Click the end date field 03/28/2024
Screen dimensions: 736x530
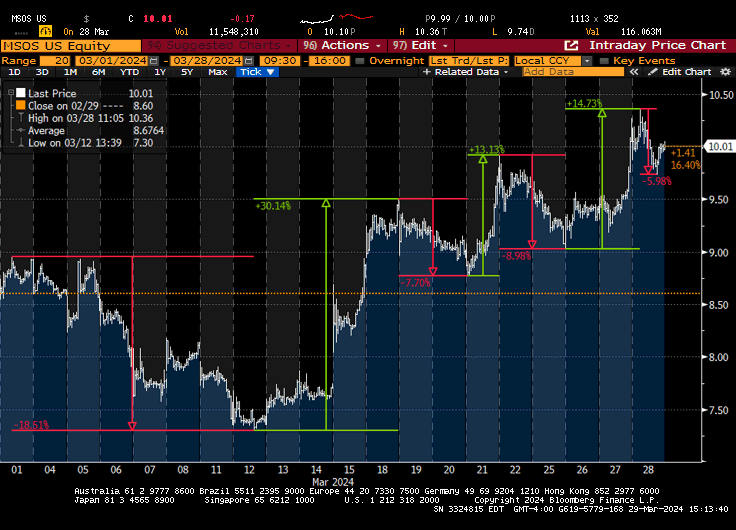click(x=207, y=61)
